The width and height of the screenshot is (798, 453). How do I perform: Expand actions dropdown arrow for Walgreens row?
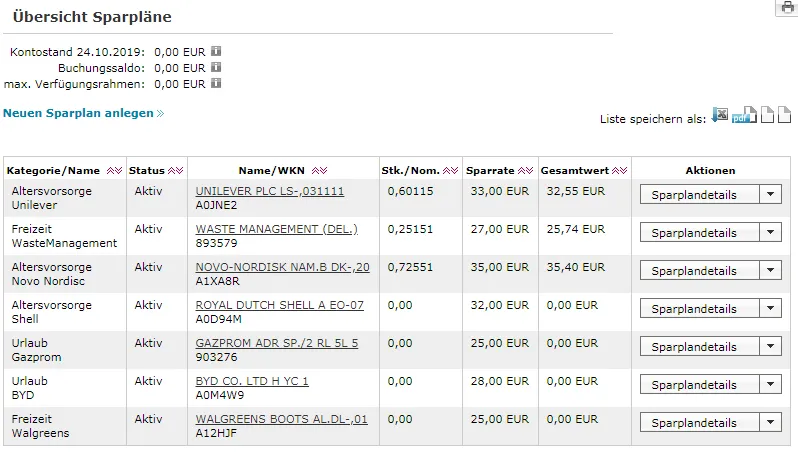click(x=771, y=422)
